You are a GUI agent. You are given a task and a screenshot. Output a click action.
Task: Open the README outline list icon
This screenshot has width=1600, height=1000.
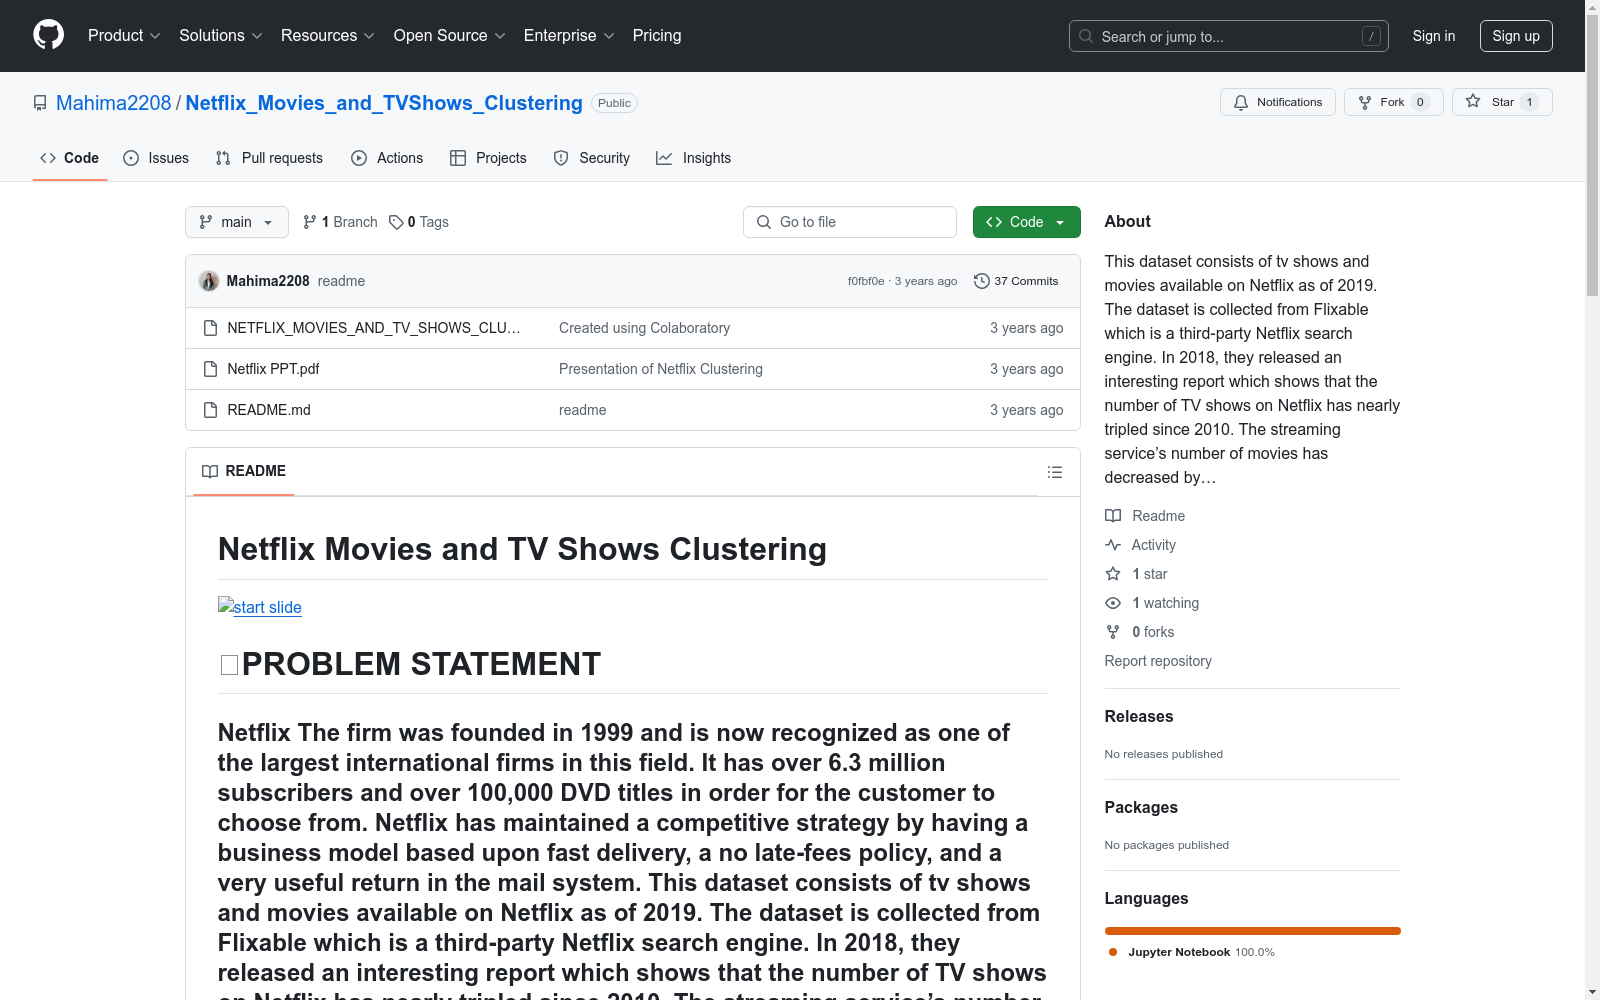(1055, 472)
